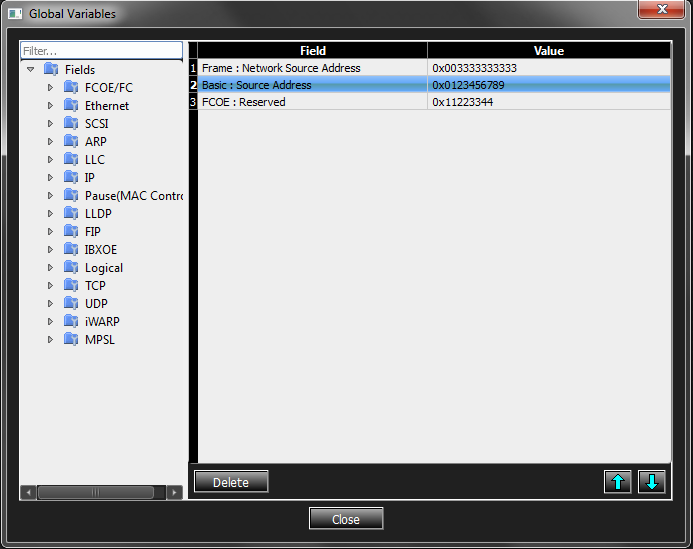Image resolution: width=693 pixels, height=549 pixels.
Task: Close the Global Variables window
Action: (x=661, y=9)
